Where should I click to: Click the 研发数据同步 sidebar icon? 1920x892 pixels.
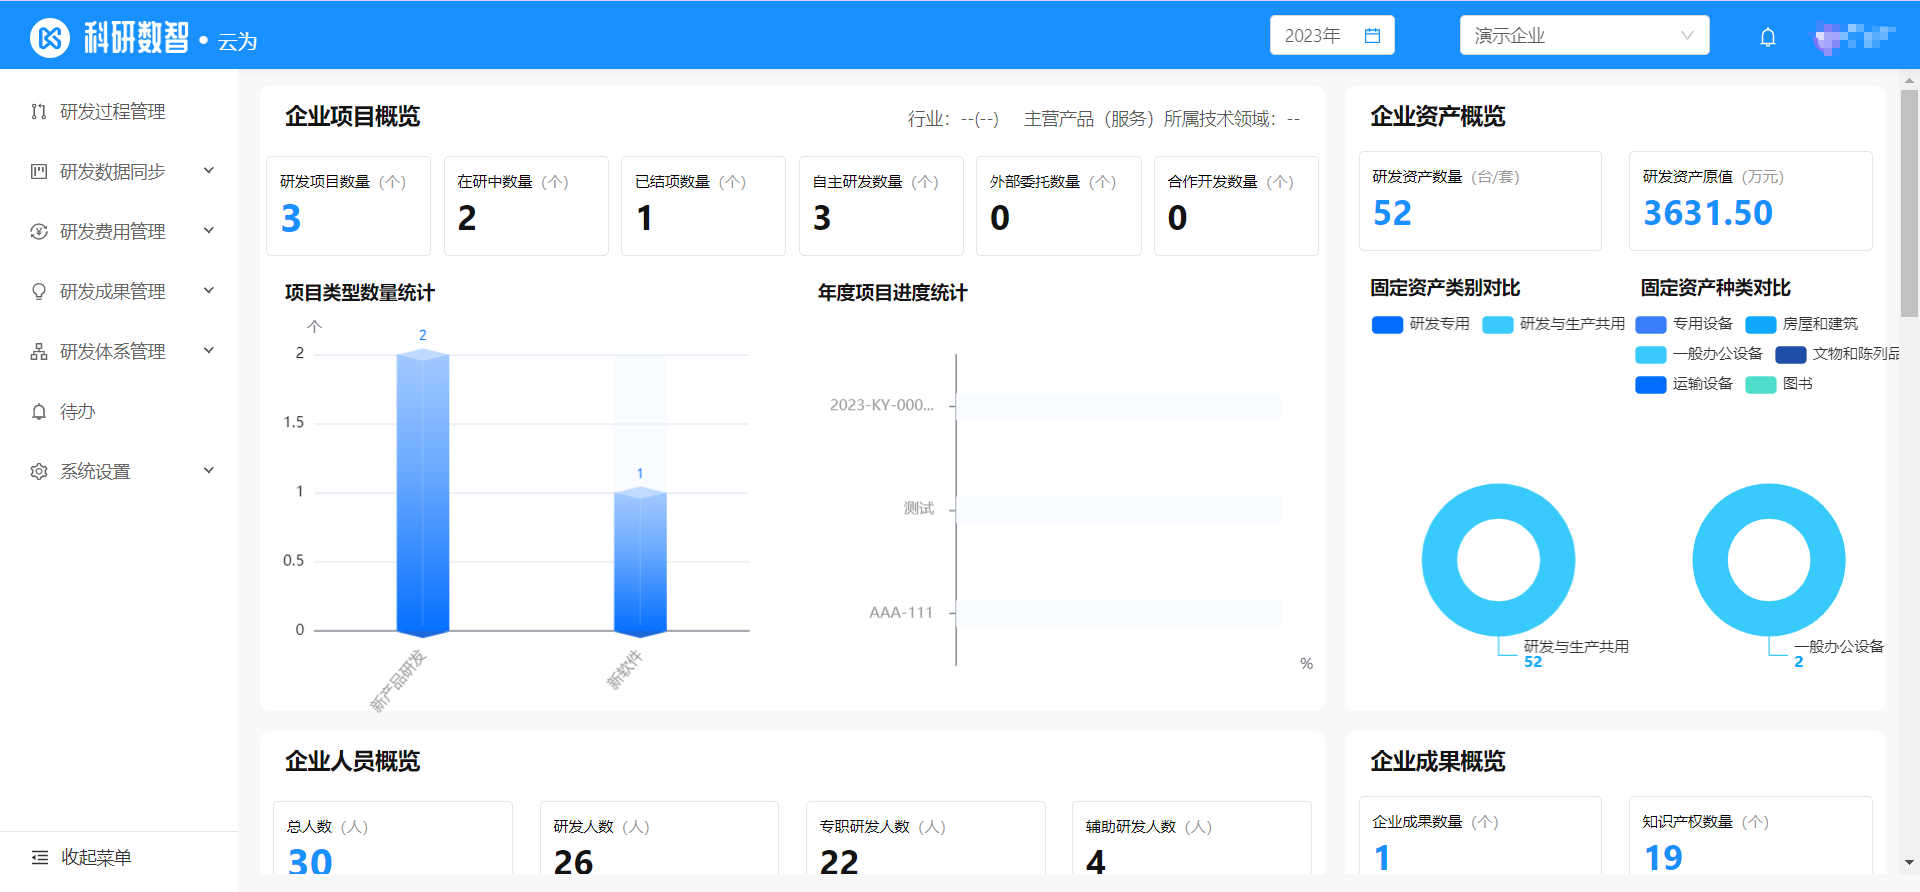pos(39,171)
